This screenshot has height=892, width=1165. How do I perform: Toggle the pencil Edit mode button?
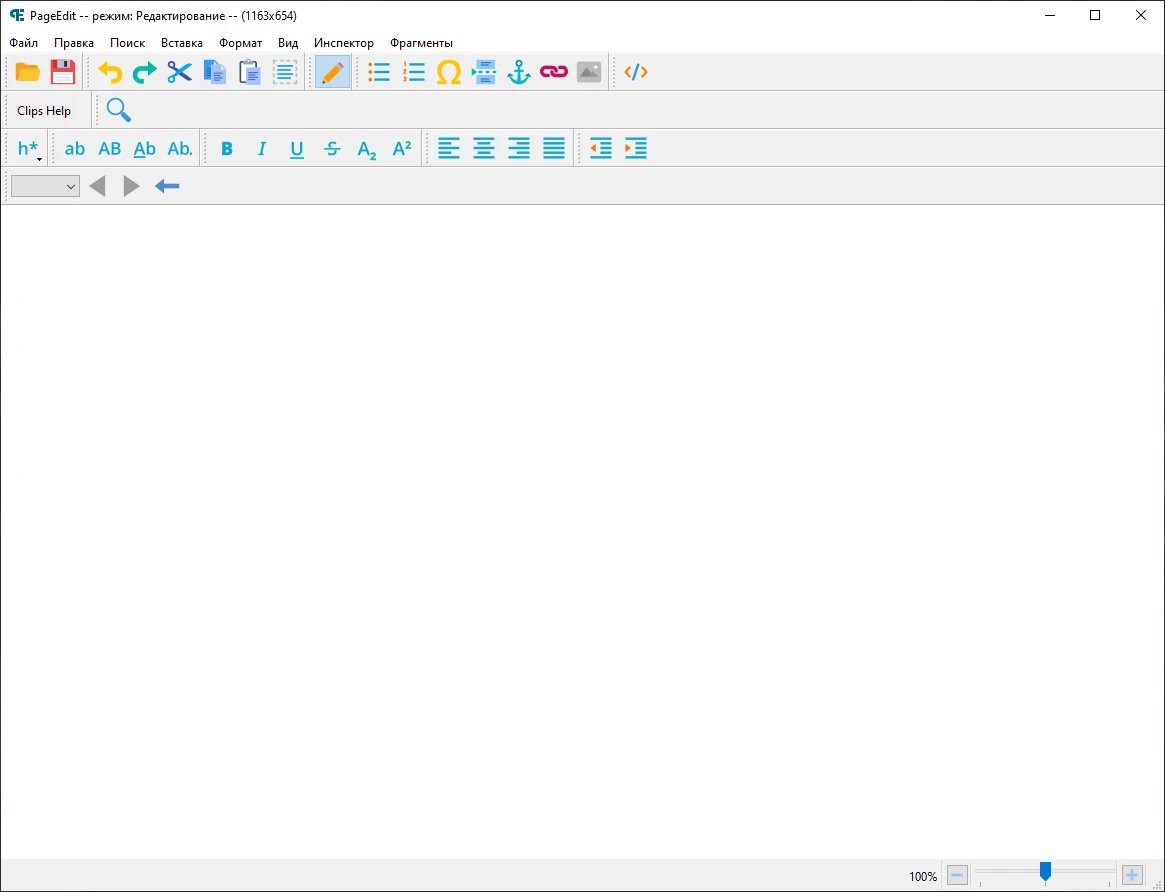(x=333, y=72)
